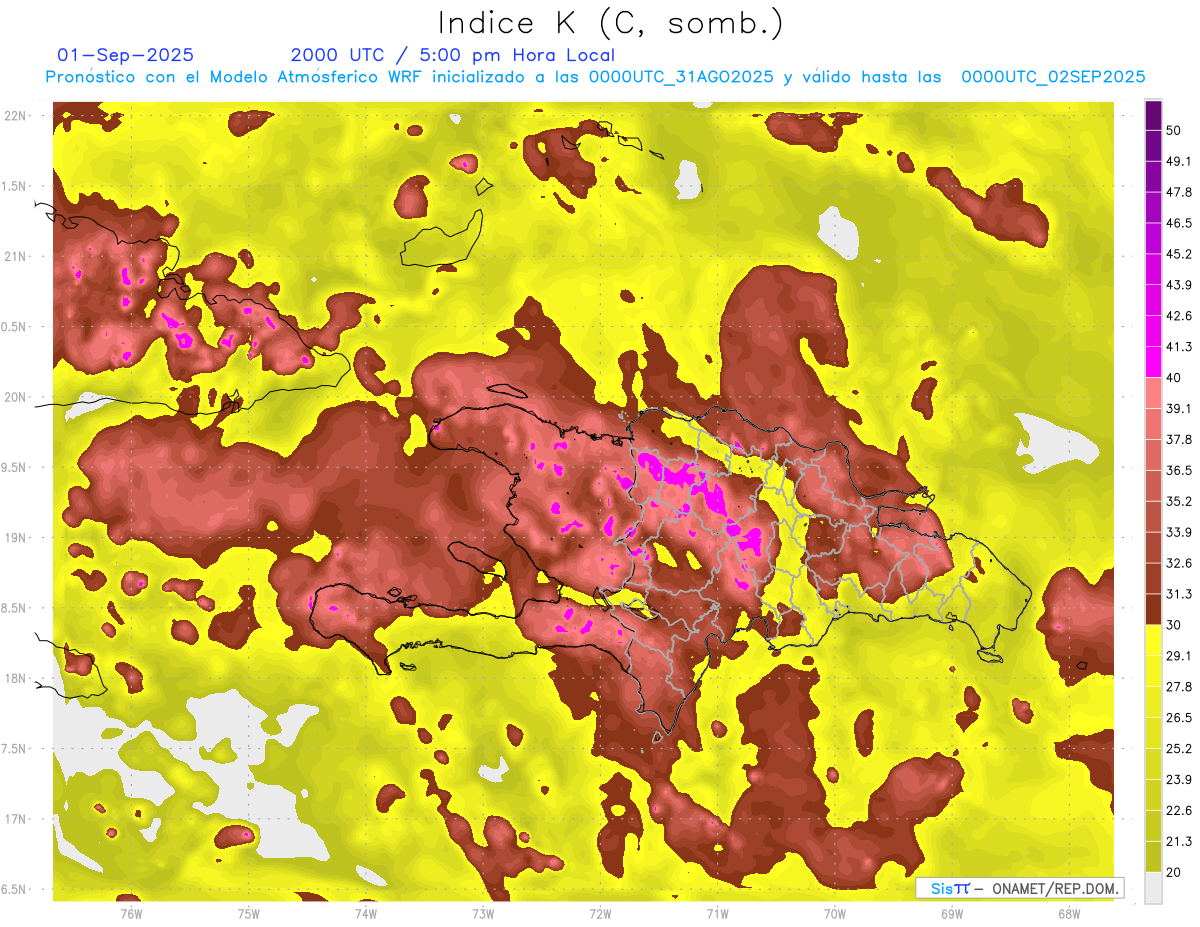Image resolution: width=1200 pixels, height=927 pixels.
Task: Click the "74W" longitude label
Action: click(x=366, y=913)
